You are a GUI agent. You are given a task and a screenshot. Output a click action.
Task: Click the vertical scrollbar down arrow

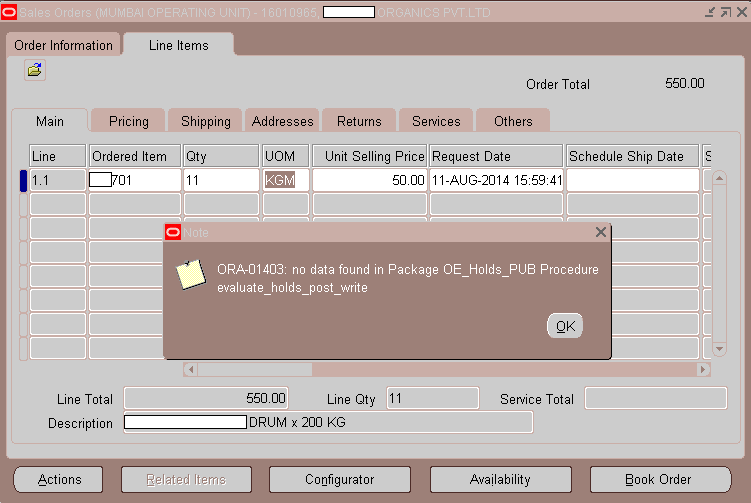pyautogui.click(x=719, y=349)
